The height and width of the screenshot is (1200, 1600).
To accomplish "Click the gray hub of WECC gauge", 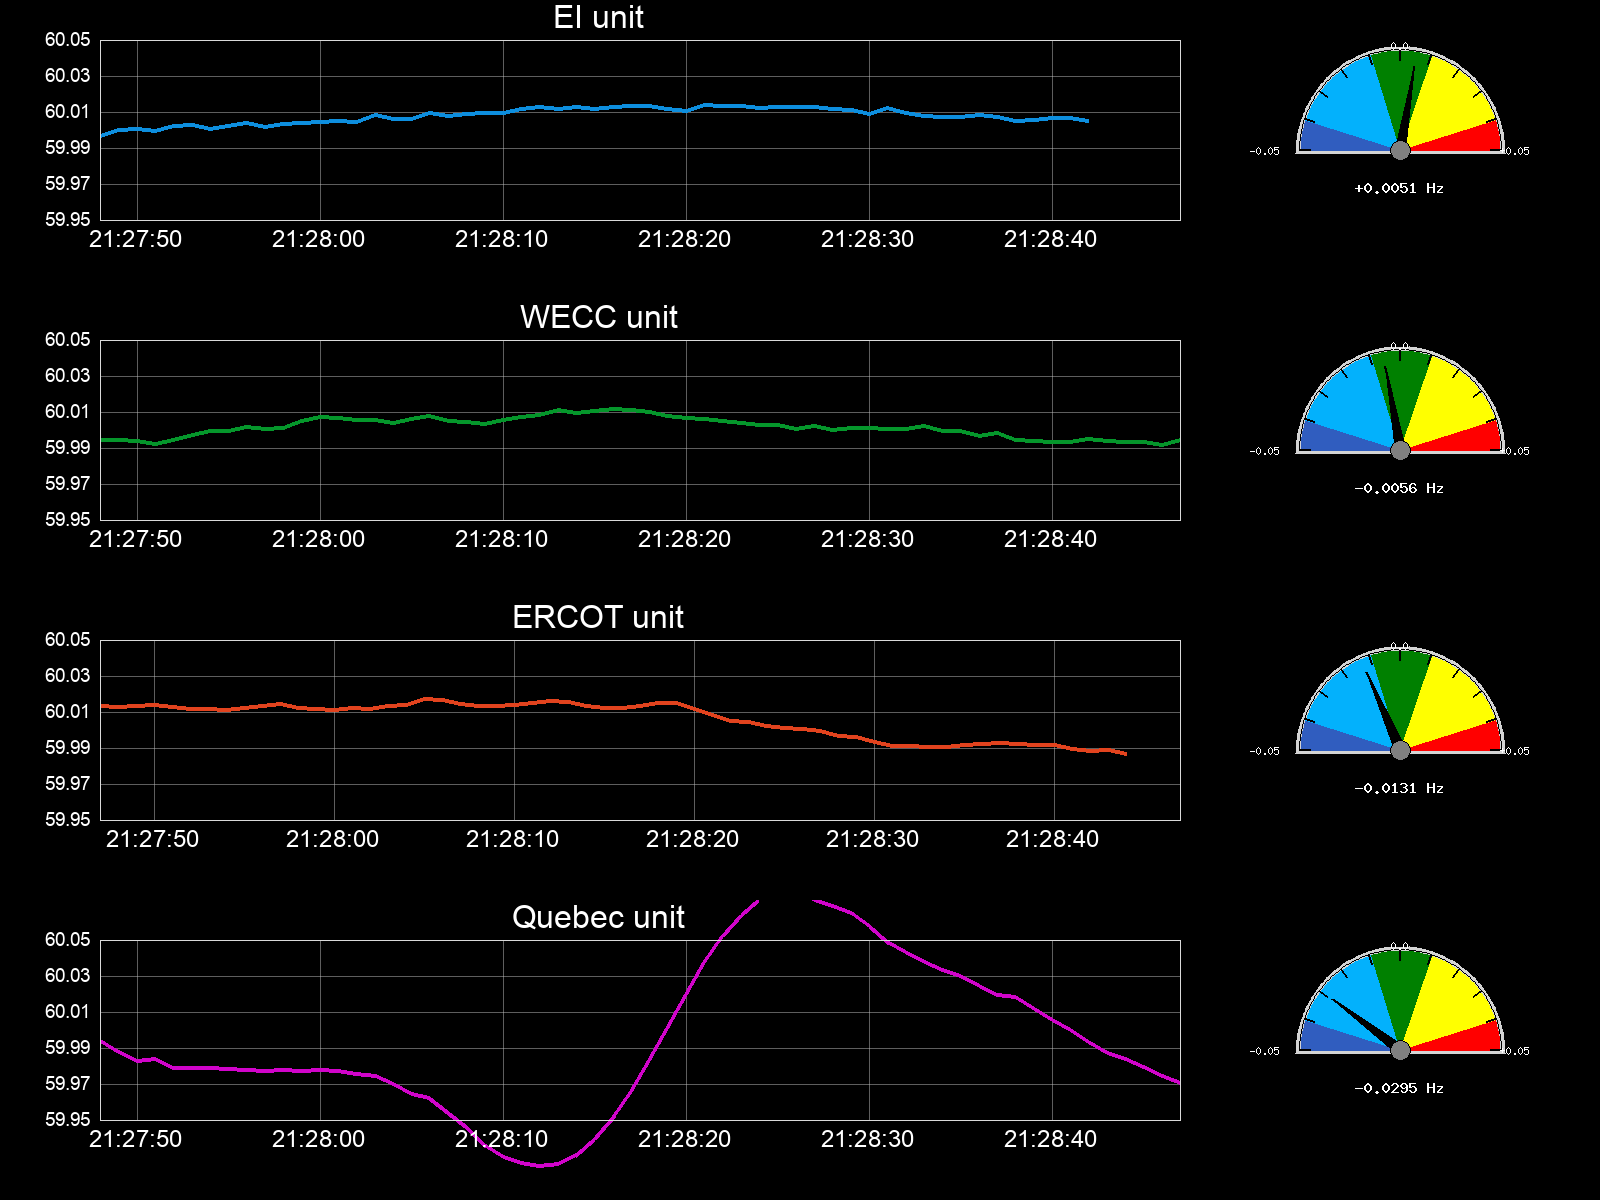I will tap(1400, 450).
